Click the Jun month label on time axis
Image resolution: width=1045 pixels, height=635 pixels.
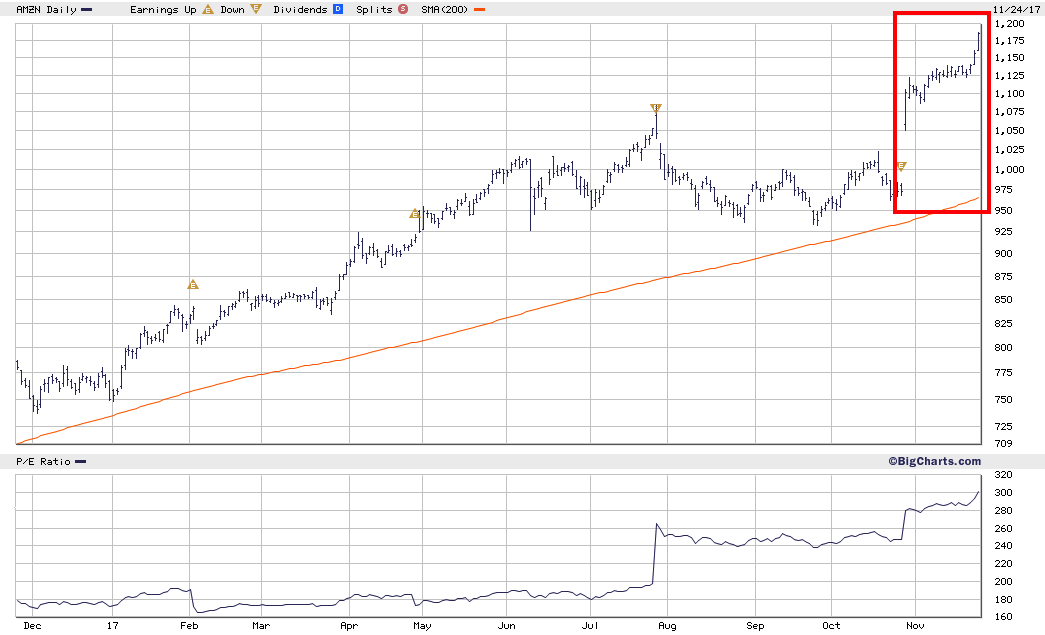[507, 626]
